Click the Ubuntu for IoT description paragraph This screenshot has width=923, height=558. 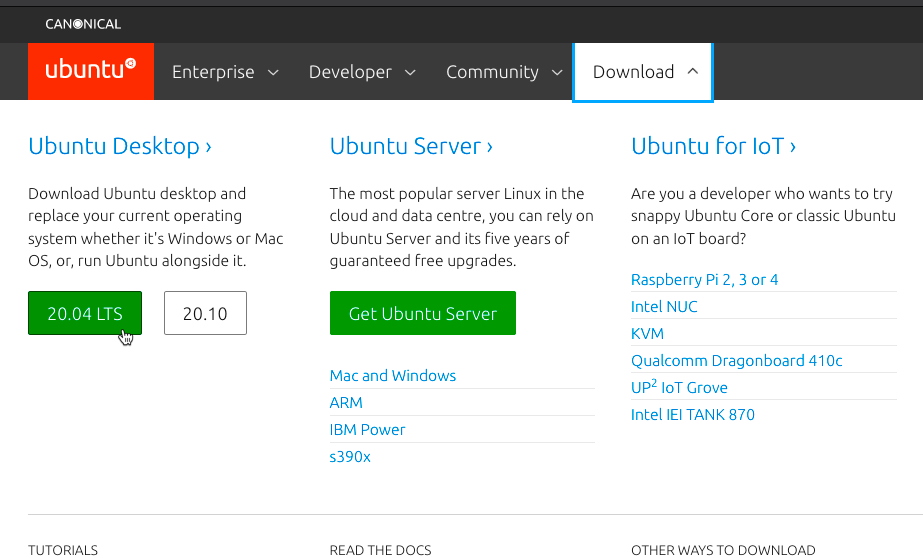(763, 216)
